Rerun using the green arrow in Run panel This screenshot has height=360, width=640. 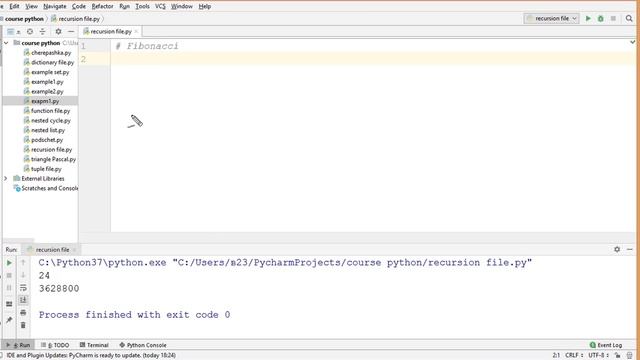pyautogui.click(x=9, y=263)
